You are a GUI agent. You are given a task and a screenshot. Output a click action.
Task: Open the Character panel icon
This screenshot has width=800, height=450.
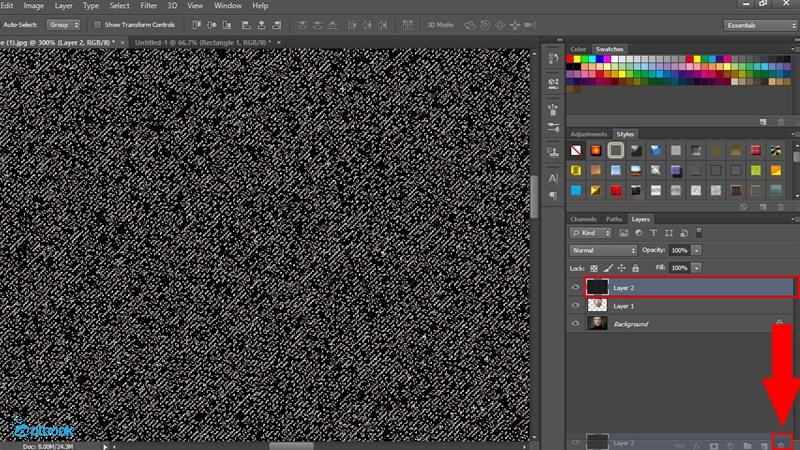pos(553,178)
